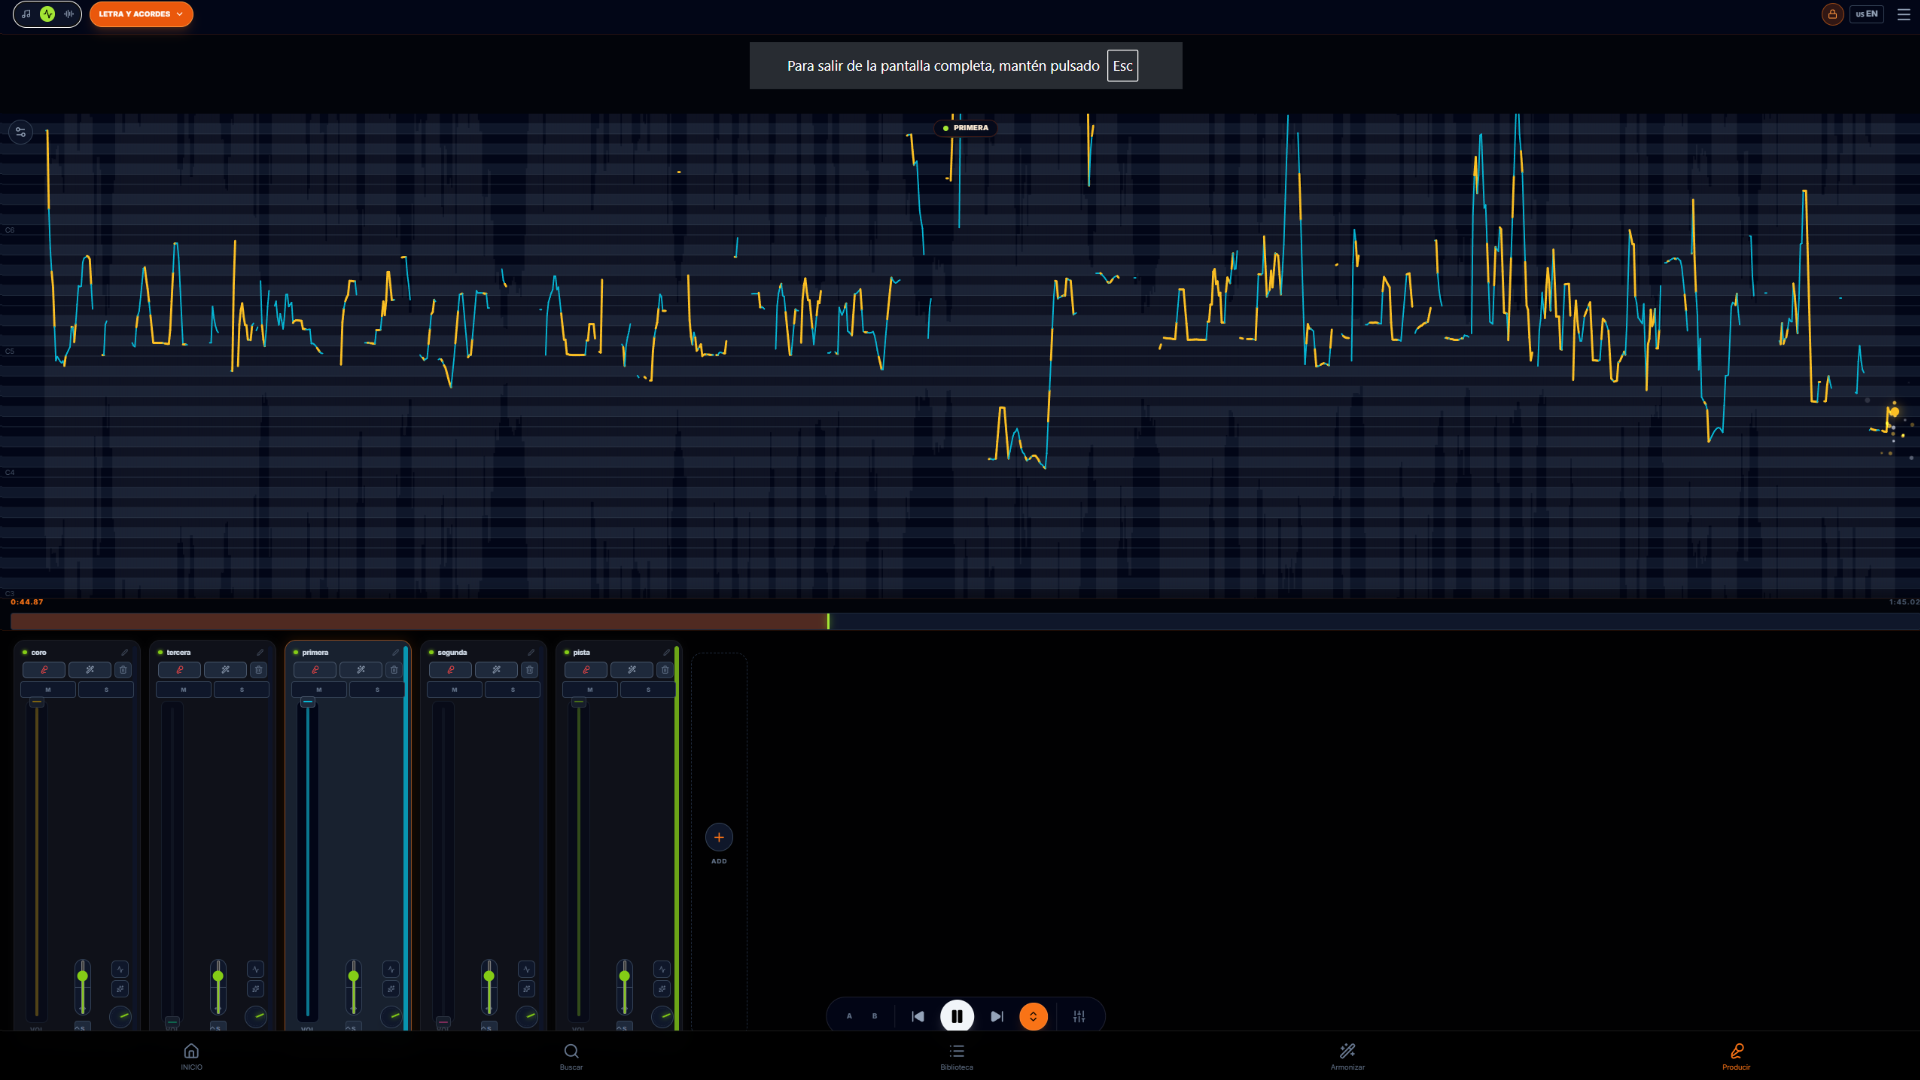Viewport: 1920px width, 1080px height.
Task: Open the LETRA Y ACORDES dropdown
Action: tap(141, 14)
